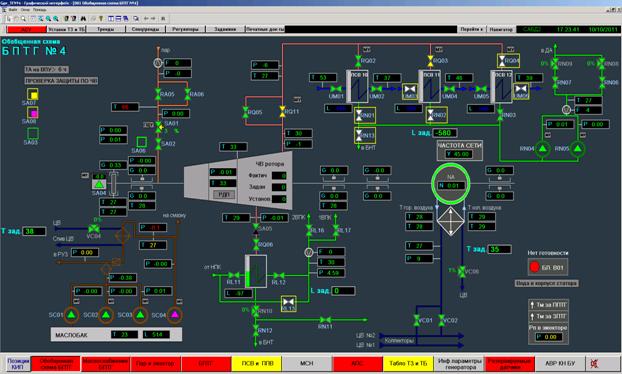Click the binoculars search icon in toolbar
This screenshot has height=374, width=622.
pyautogui.click(x=83, y=18)
